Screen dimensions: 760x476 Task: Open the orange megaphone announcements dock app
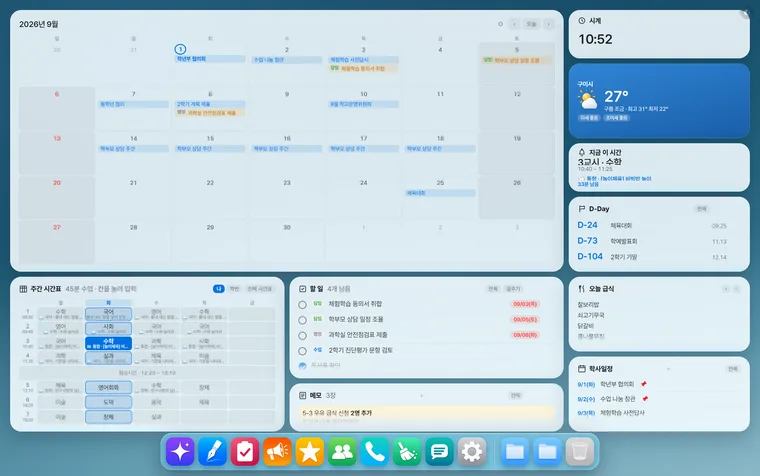277,452
